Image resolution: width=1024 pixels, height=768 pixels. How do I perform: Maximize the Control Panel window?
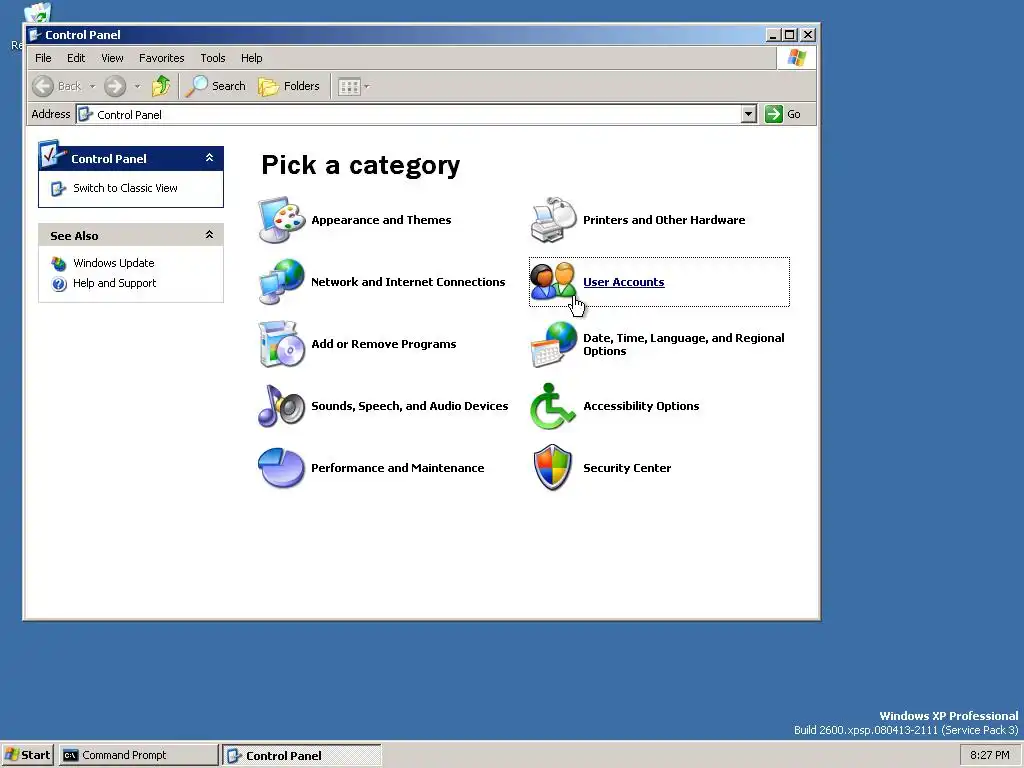coord(790,35)
